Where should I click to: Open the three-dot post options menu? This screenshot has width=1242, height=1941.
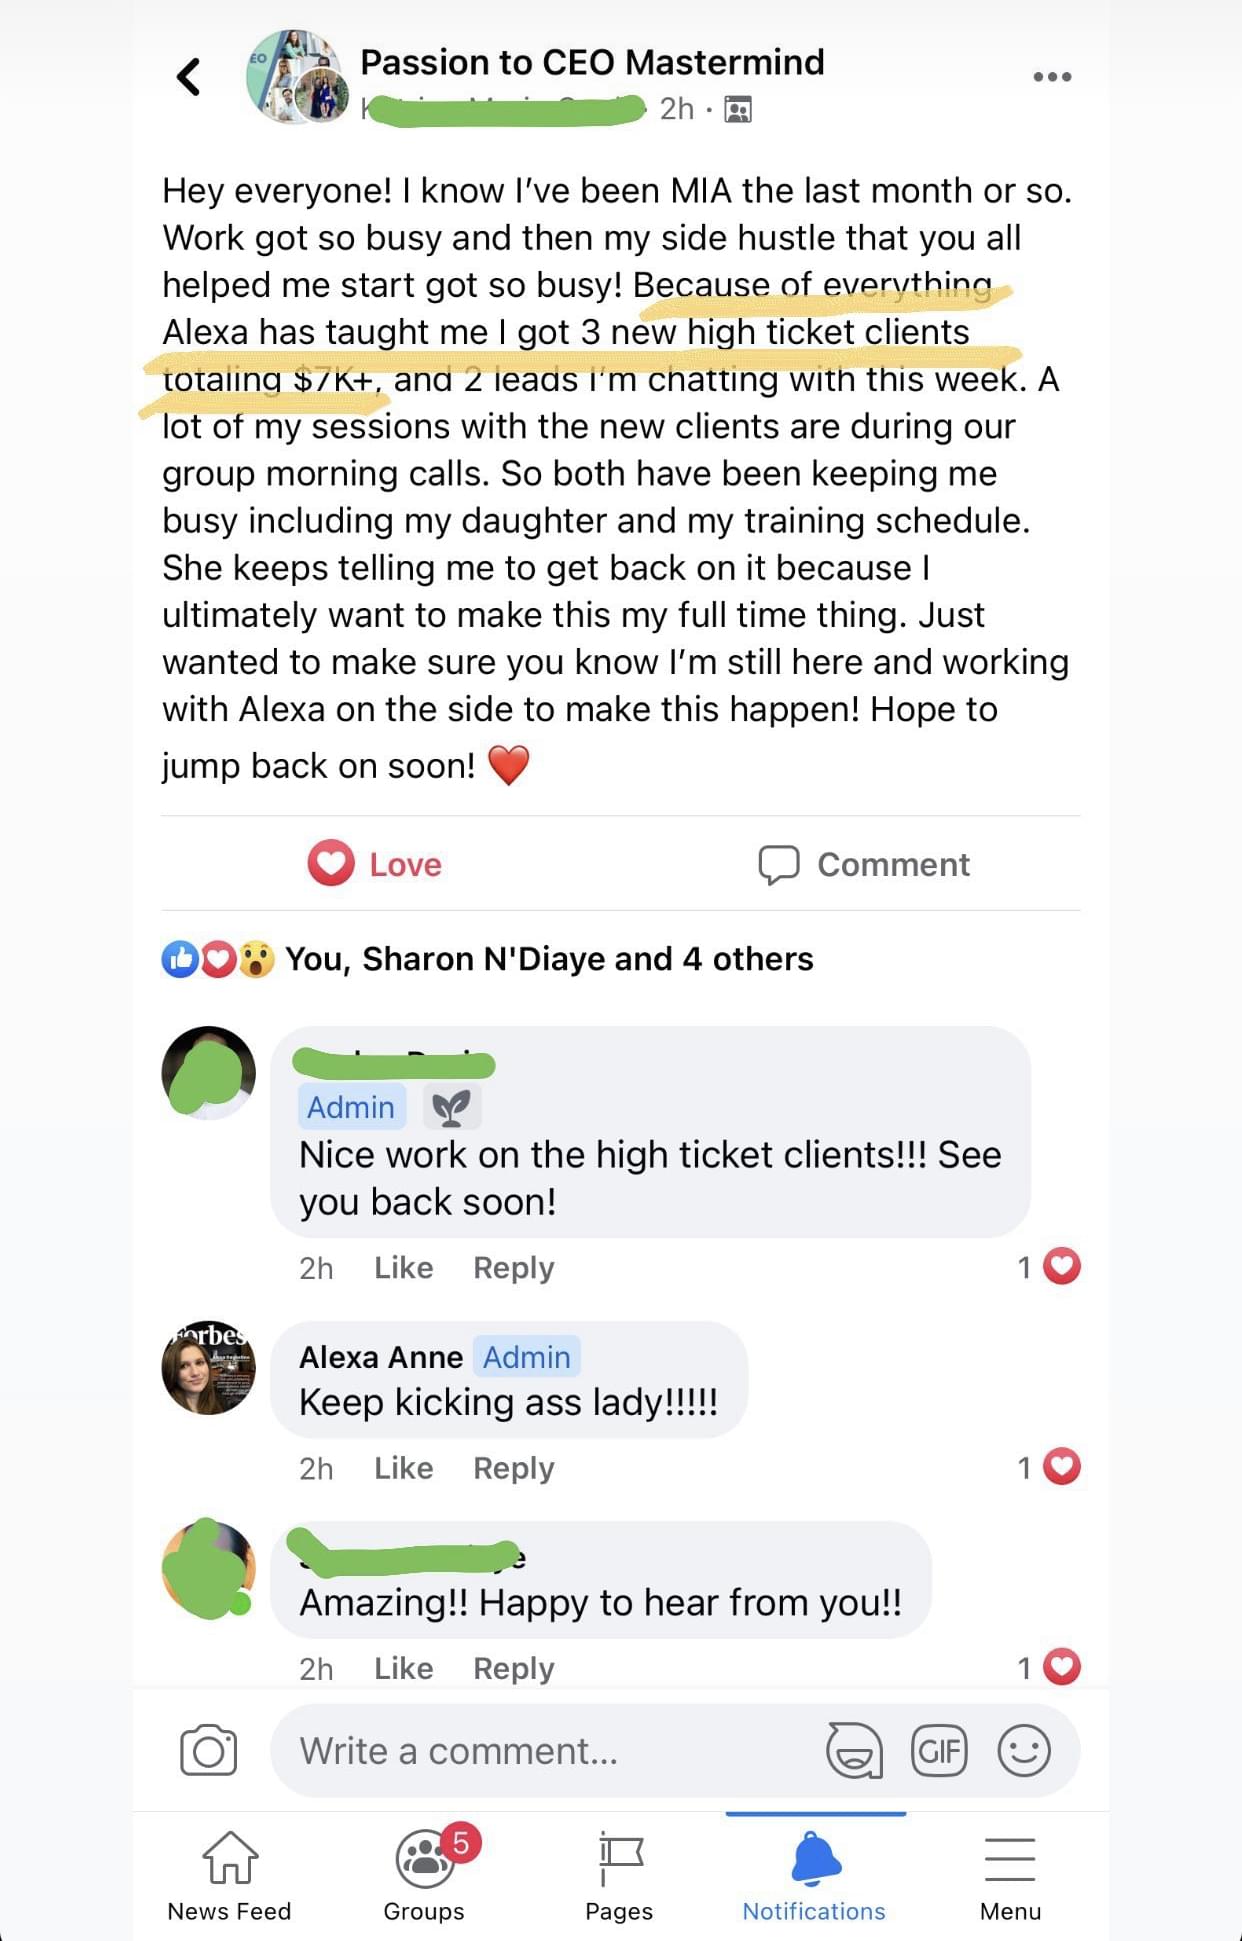click(1051, 77)
